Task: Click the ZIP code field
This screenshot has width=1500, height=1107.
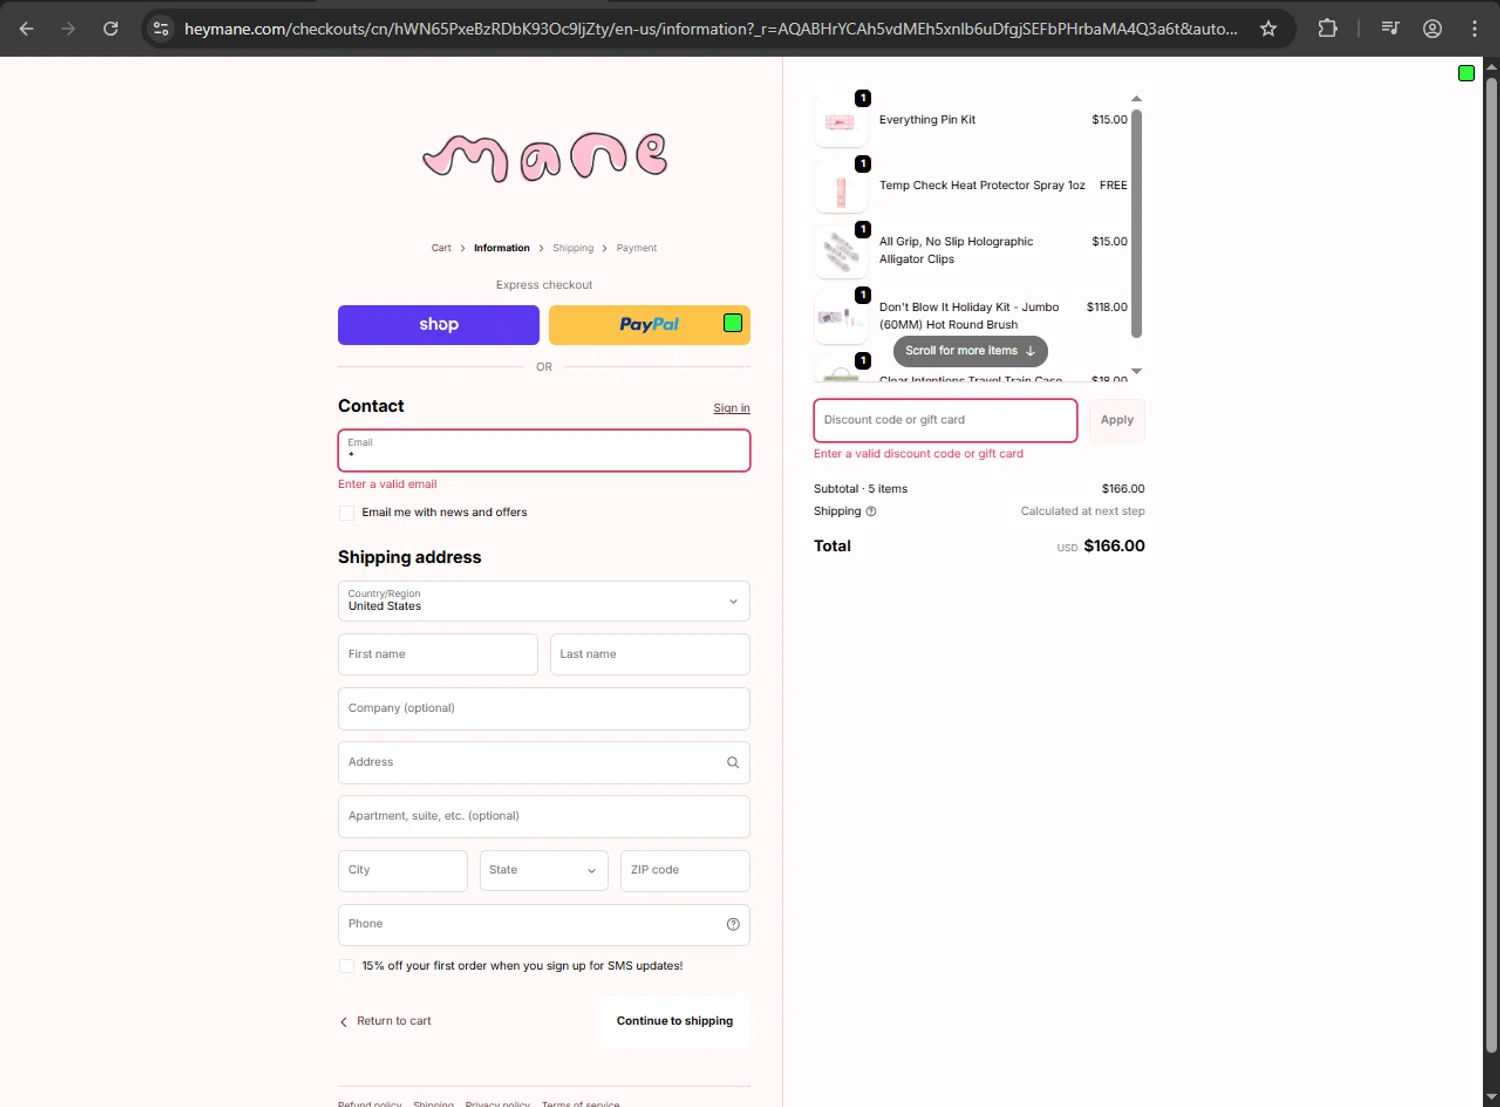Action: pyautogui.click(x=685, y=871)
